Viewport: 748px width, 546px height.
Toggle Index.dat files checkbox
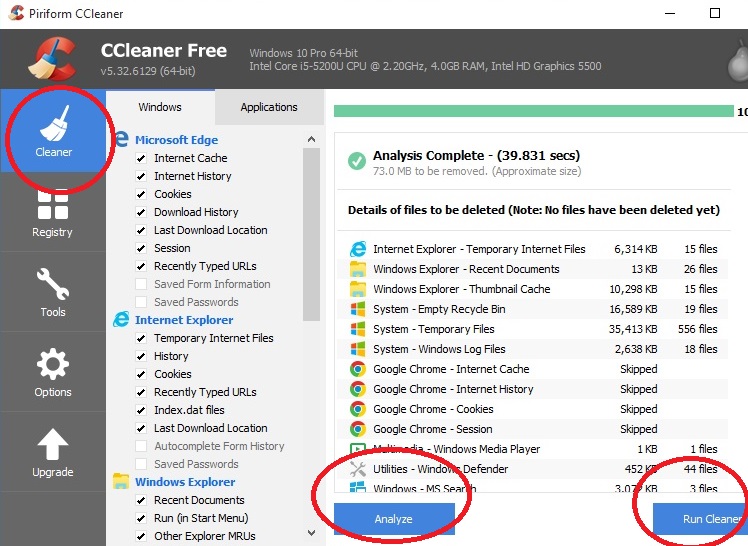click(141, 410)
